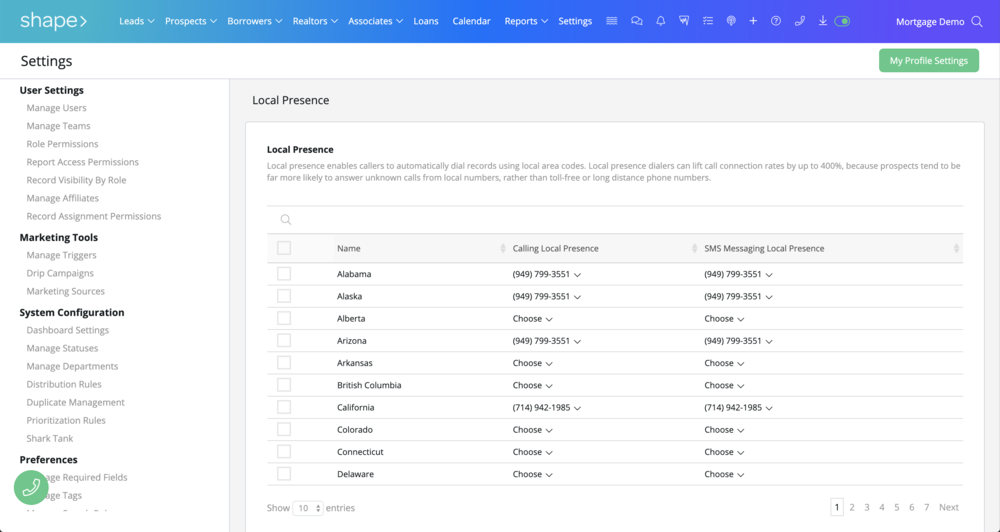This screenshot has height=532, width=1000.
Task: Open Alaska SMS number dropdown
Action: 739,297
